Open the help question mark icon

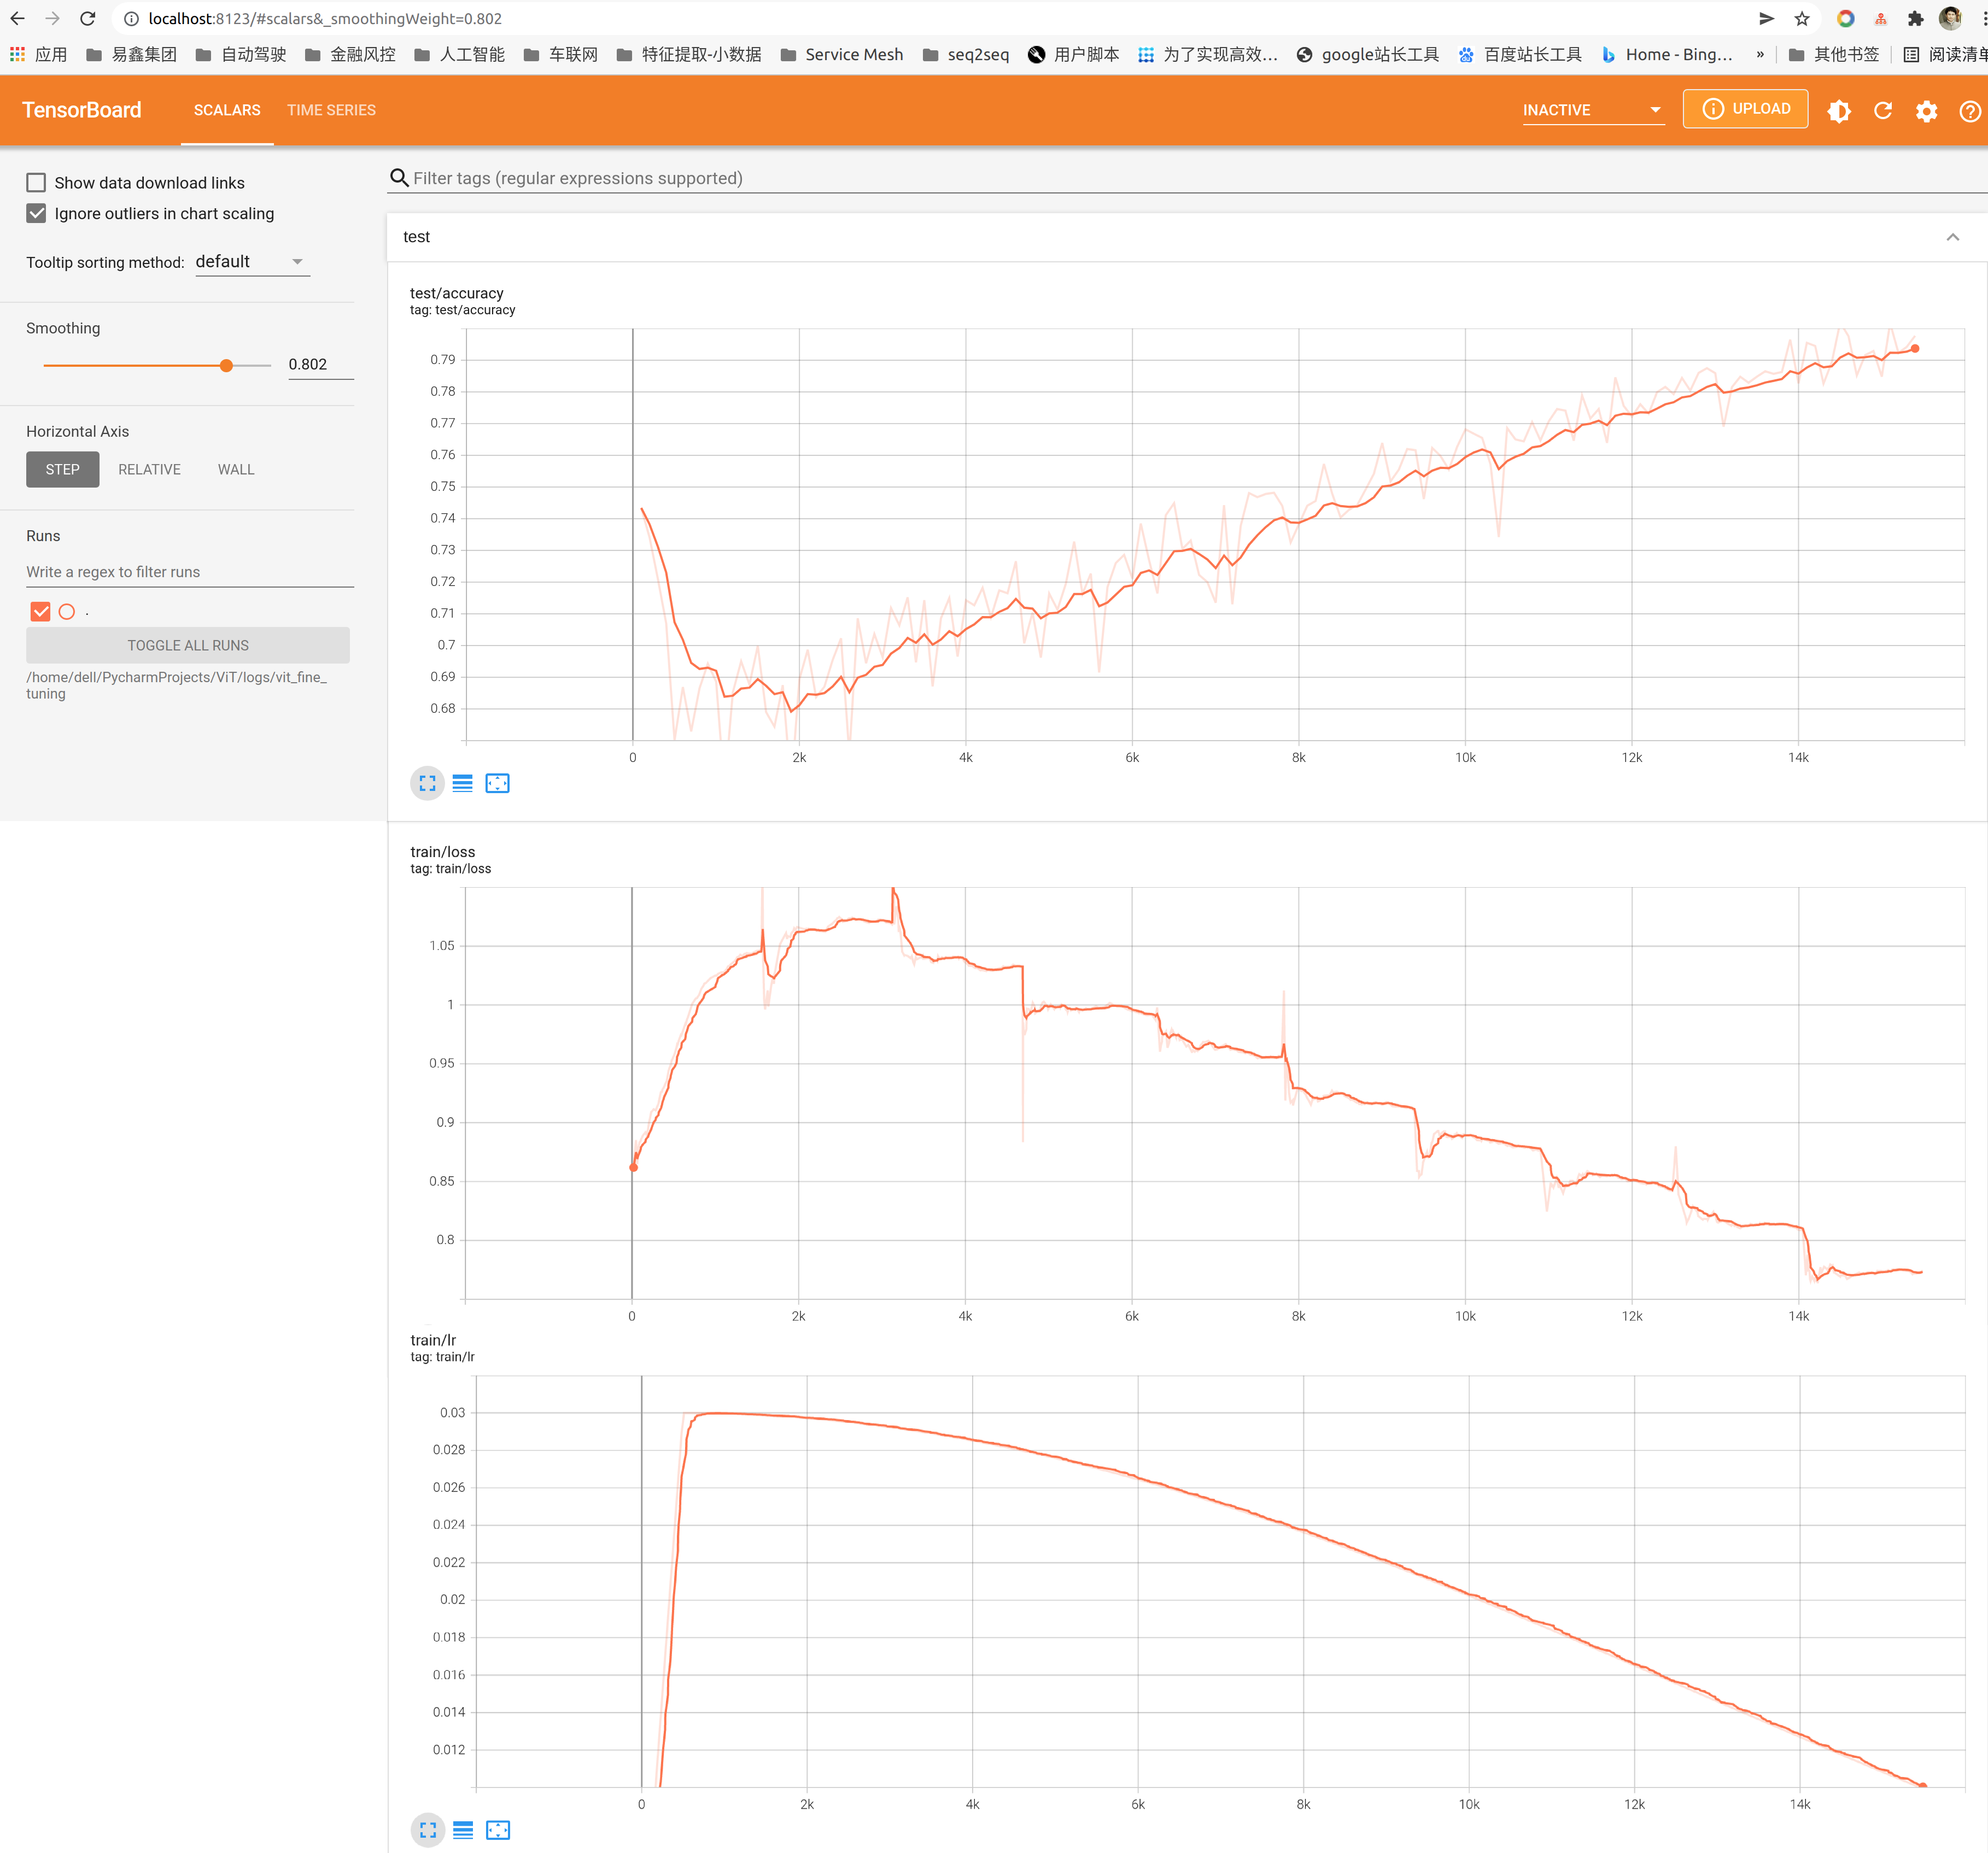point(1969,110)
